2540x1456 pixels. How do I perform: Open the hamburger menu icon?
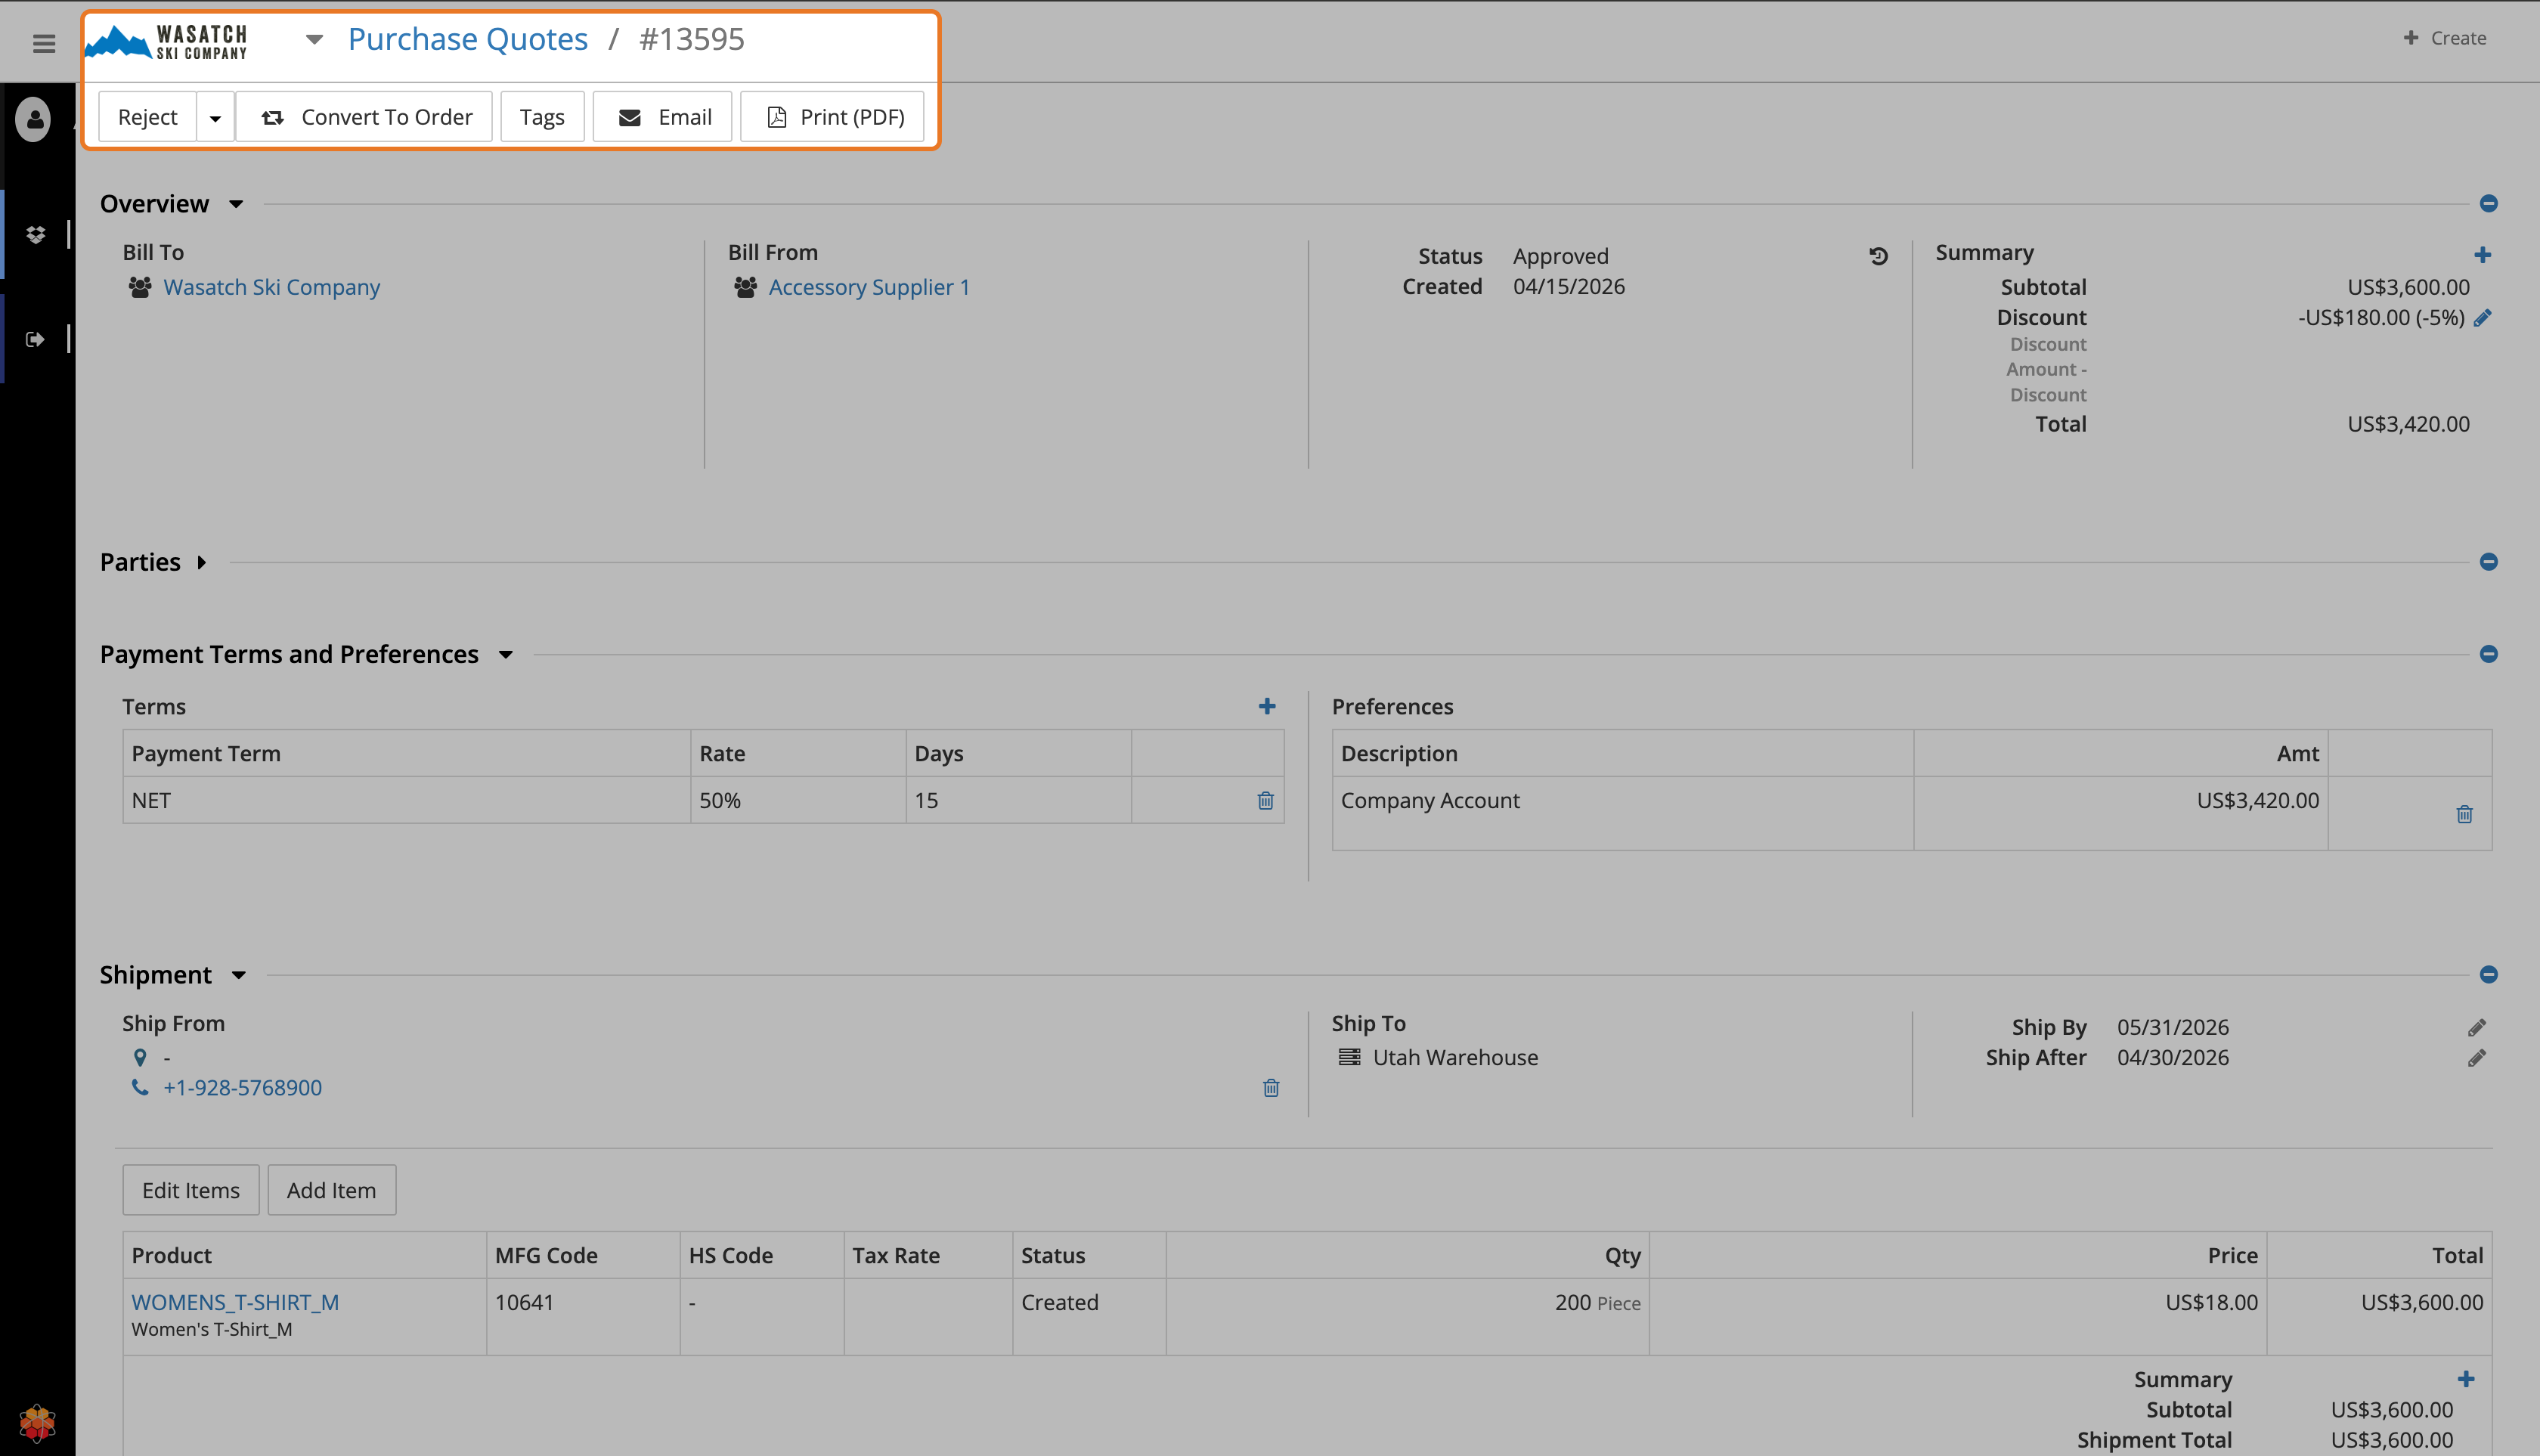(44, 43)
